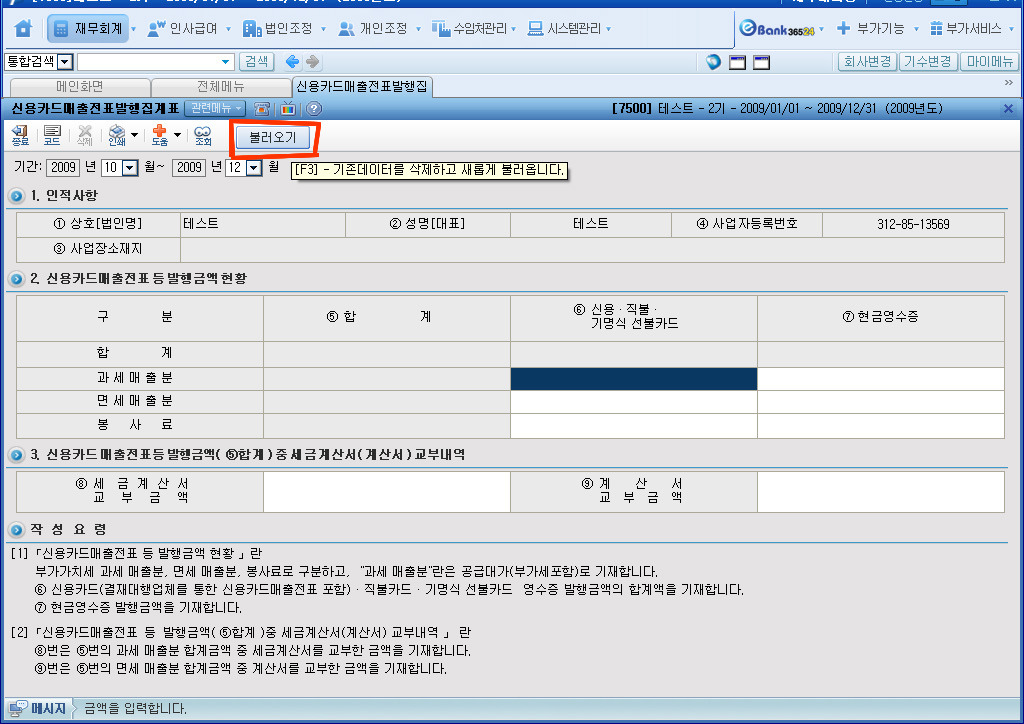Click the 면세매출분 현금영수증 cell

(x=880, y=402)
